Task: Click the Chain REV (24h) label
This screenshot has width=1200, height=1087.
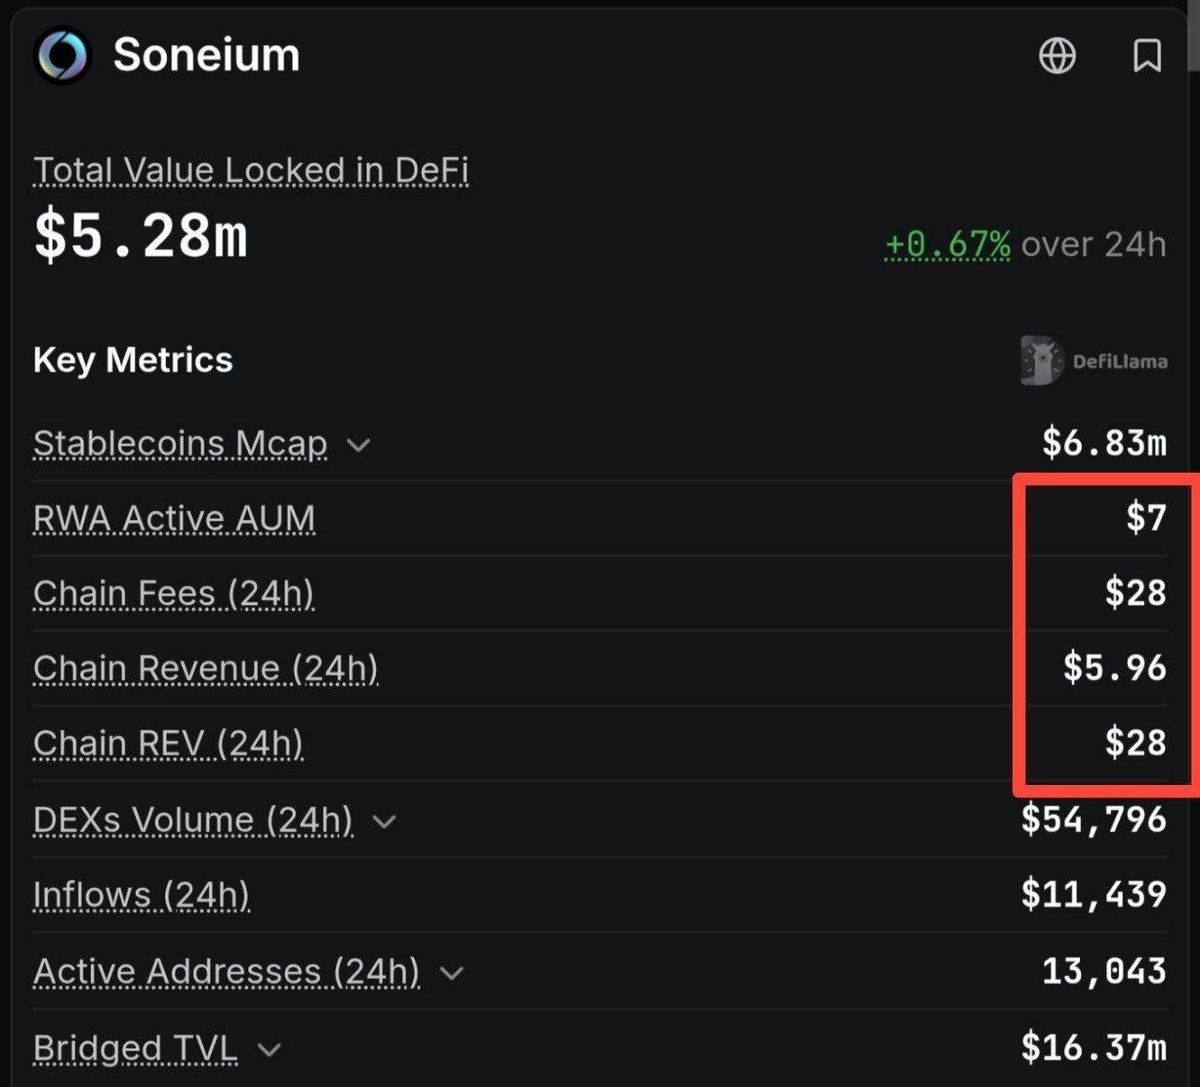Action: 168,743
